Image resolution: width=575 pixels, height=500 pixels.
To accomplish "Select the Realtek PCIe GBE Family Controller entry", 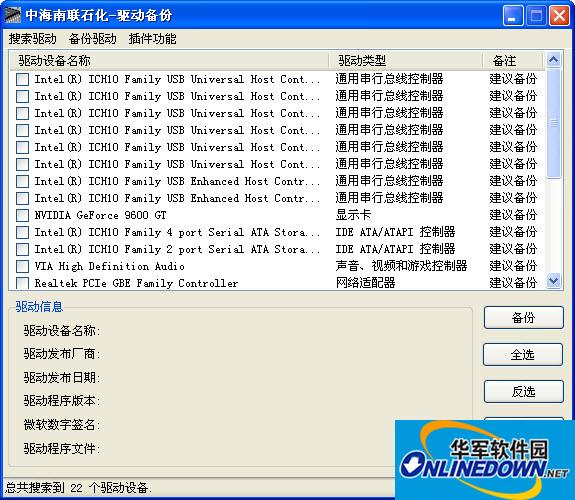I will pyautogui.click(x=136, y=283).
